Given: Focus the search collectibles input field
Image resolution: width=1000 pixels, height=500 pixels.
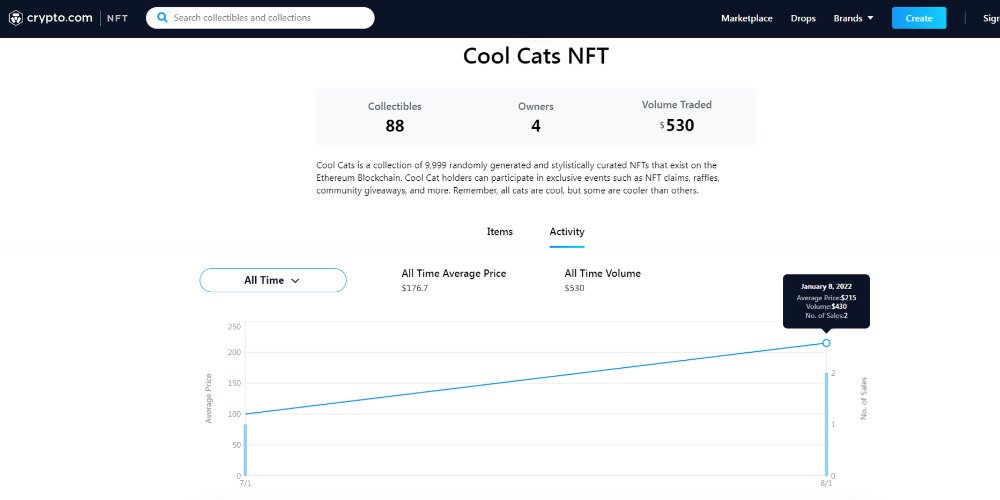Looking at the screenshot, I should pos(260,18).
